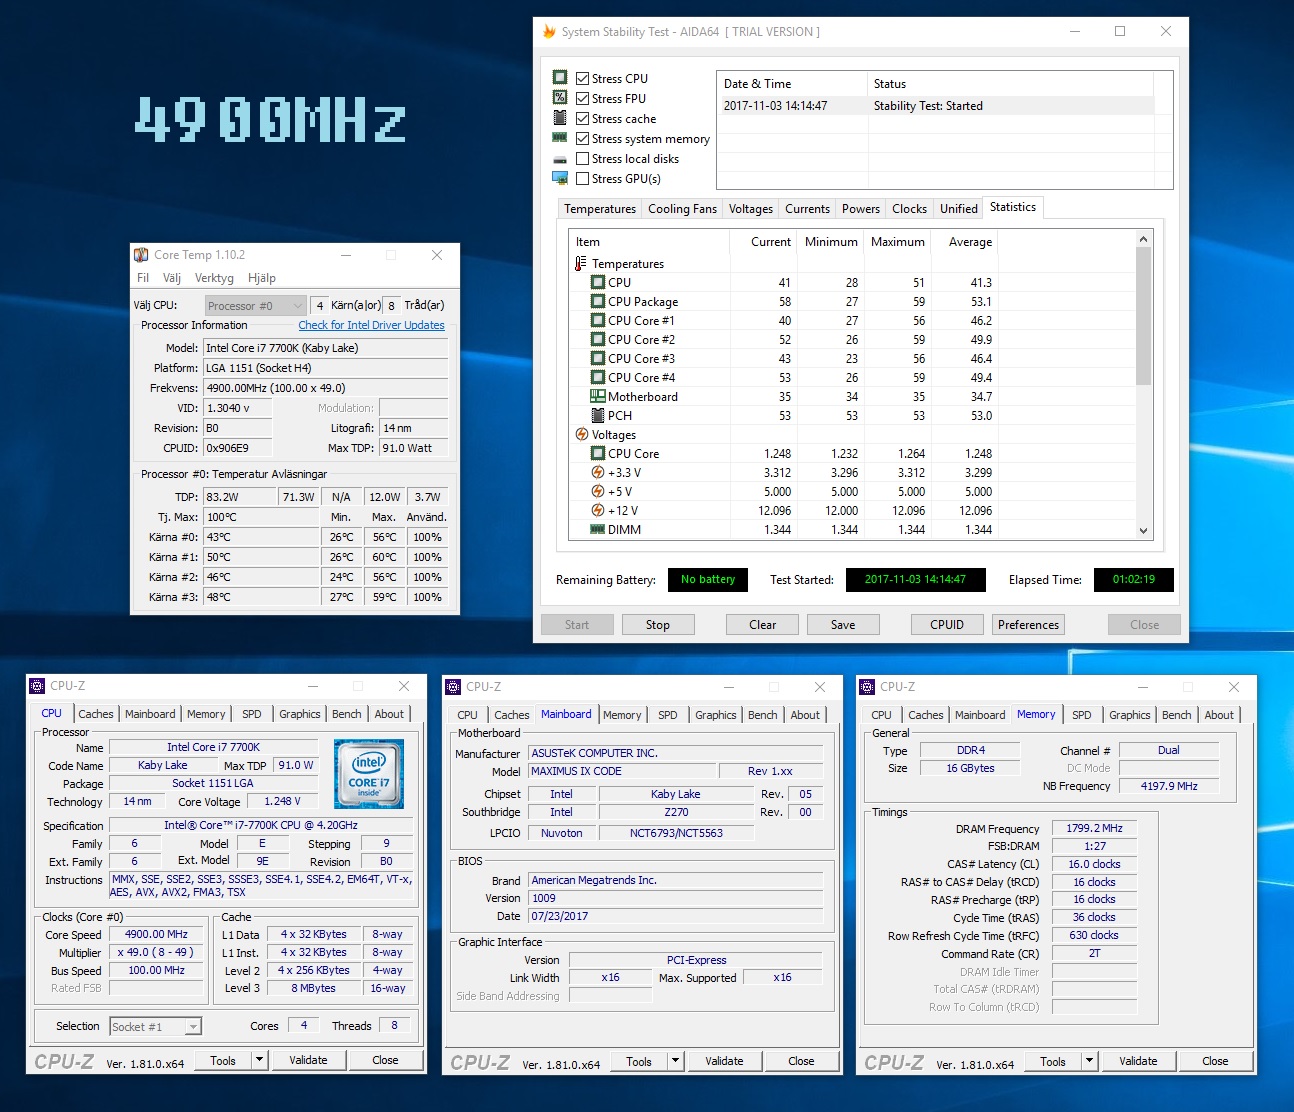
Task: Click the Stress GPU(s) monitor icon
Action: [x=560, y=178]
